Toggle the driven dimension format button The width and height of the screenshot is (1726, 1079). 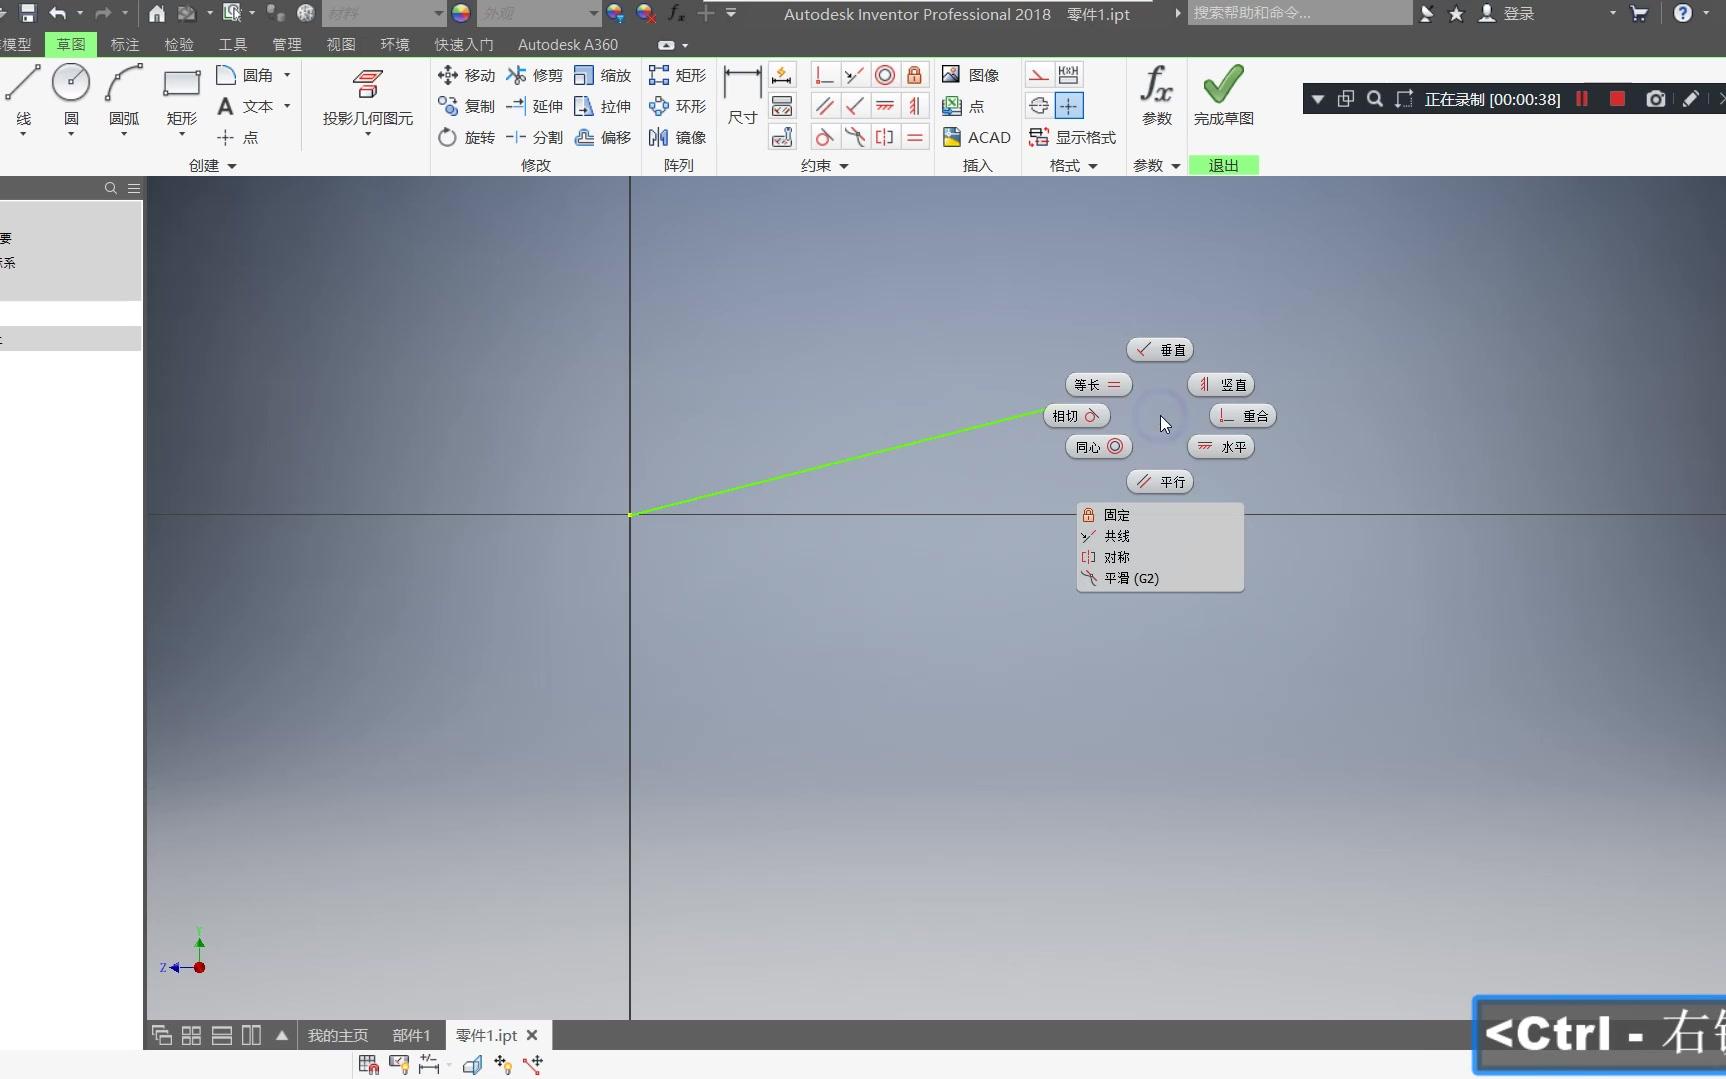(1069, 75)
